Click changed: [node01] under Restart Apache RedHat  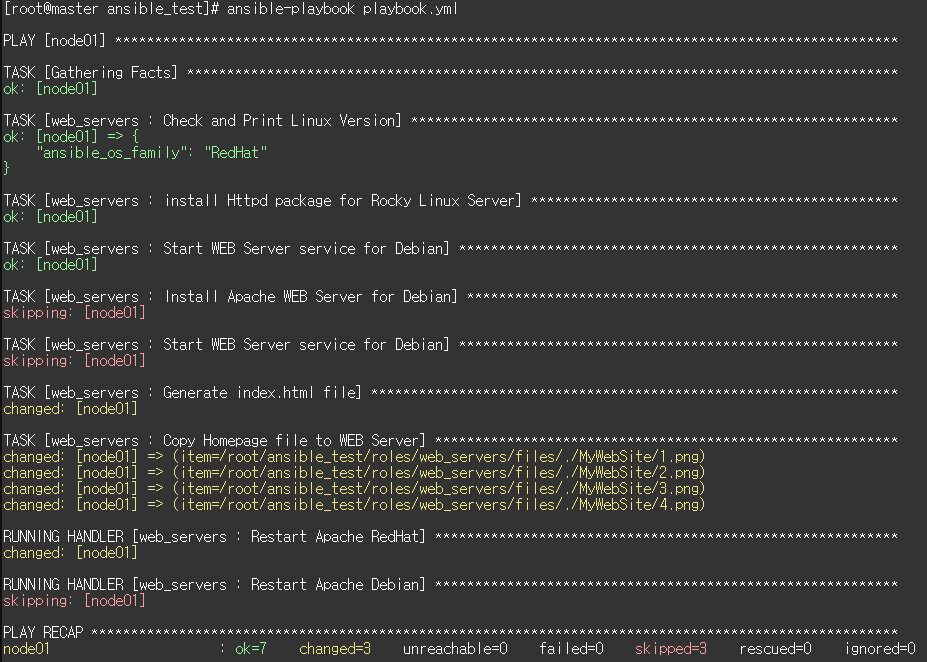70,553
